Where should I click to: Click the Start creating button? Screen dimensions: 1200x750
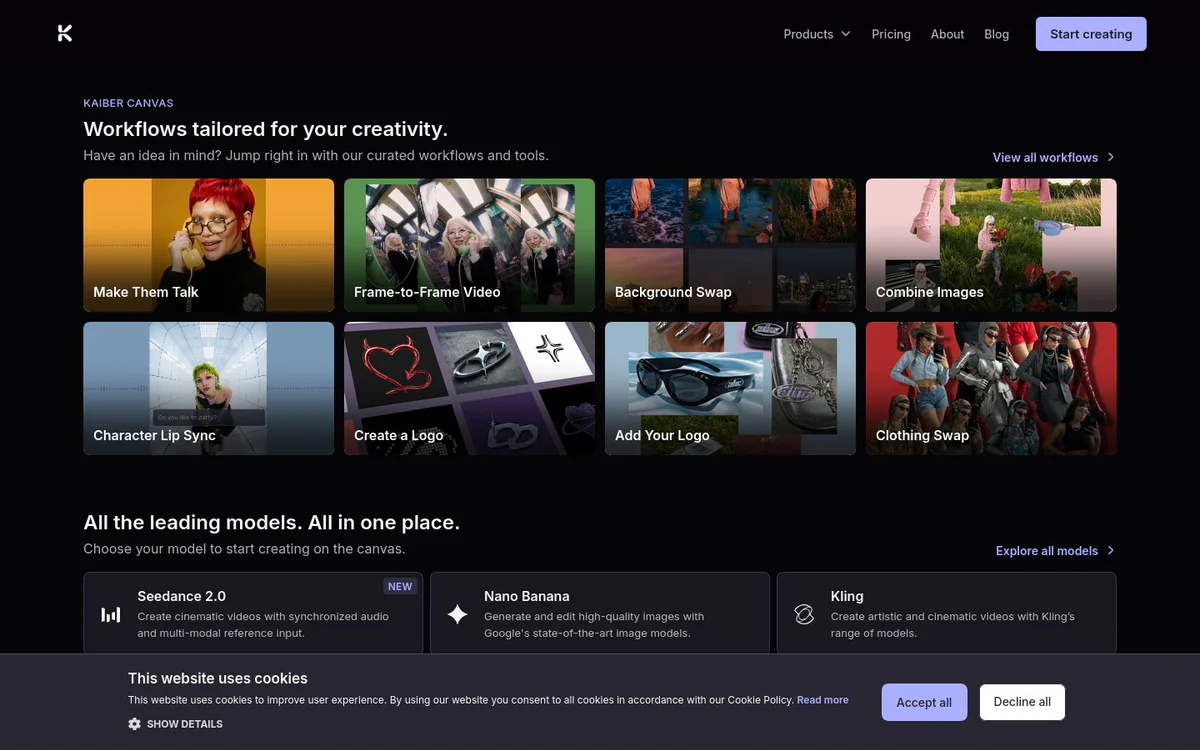(x=1091, y=34)
